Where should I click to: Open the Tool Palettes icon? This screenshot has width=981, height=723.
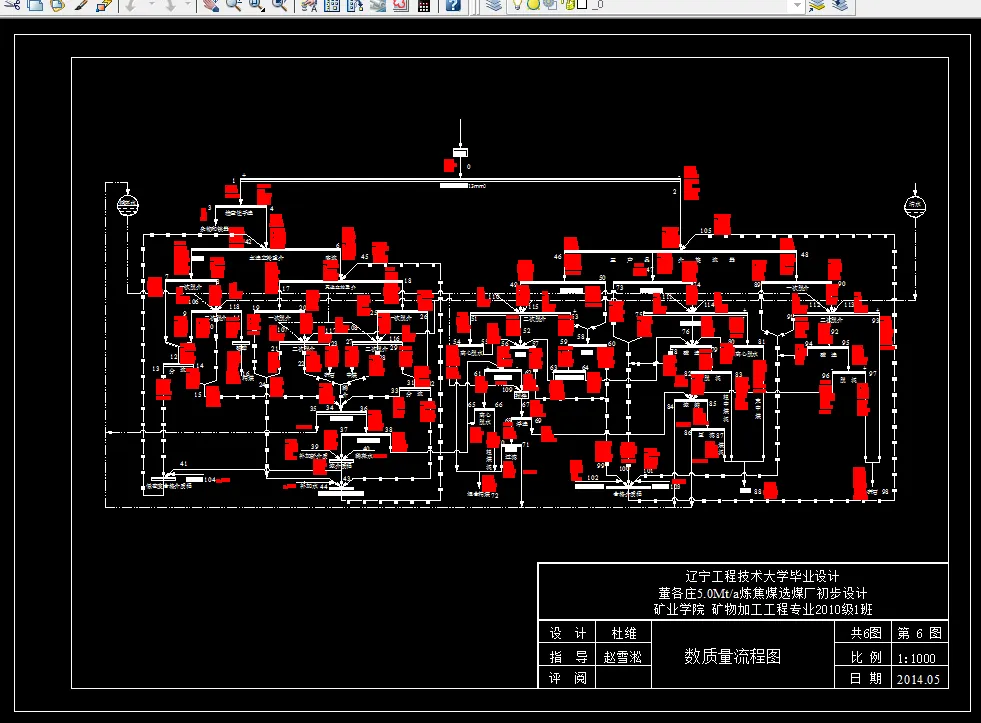point(355,5)
